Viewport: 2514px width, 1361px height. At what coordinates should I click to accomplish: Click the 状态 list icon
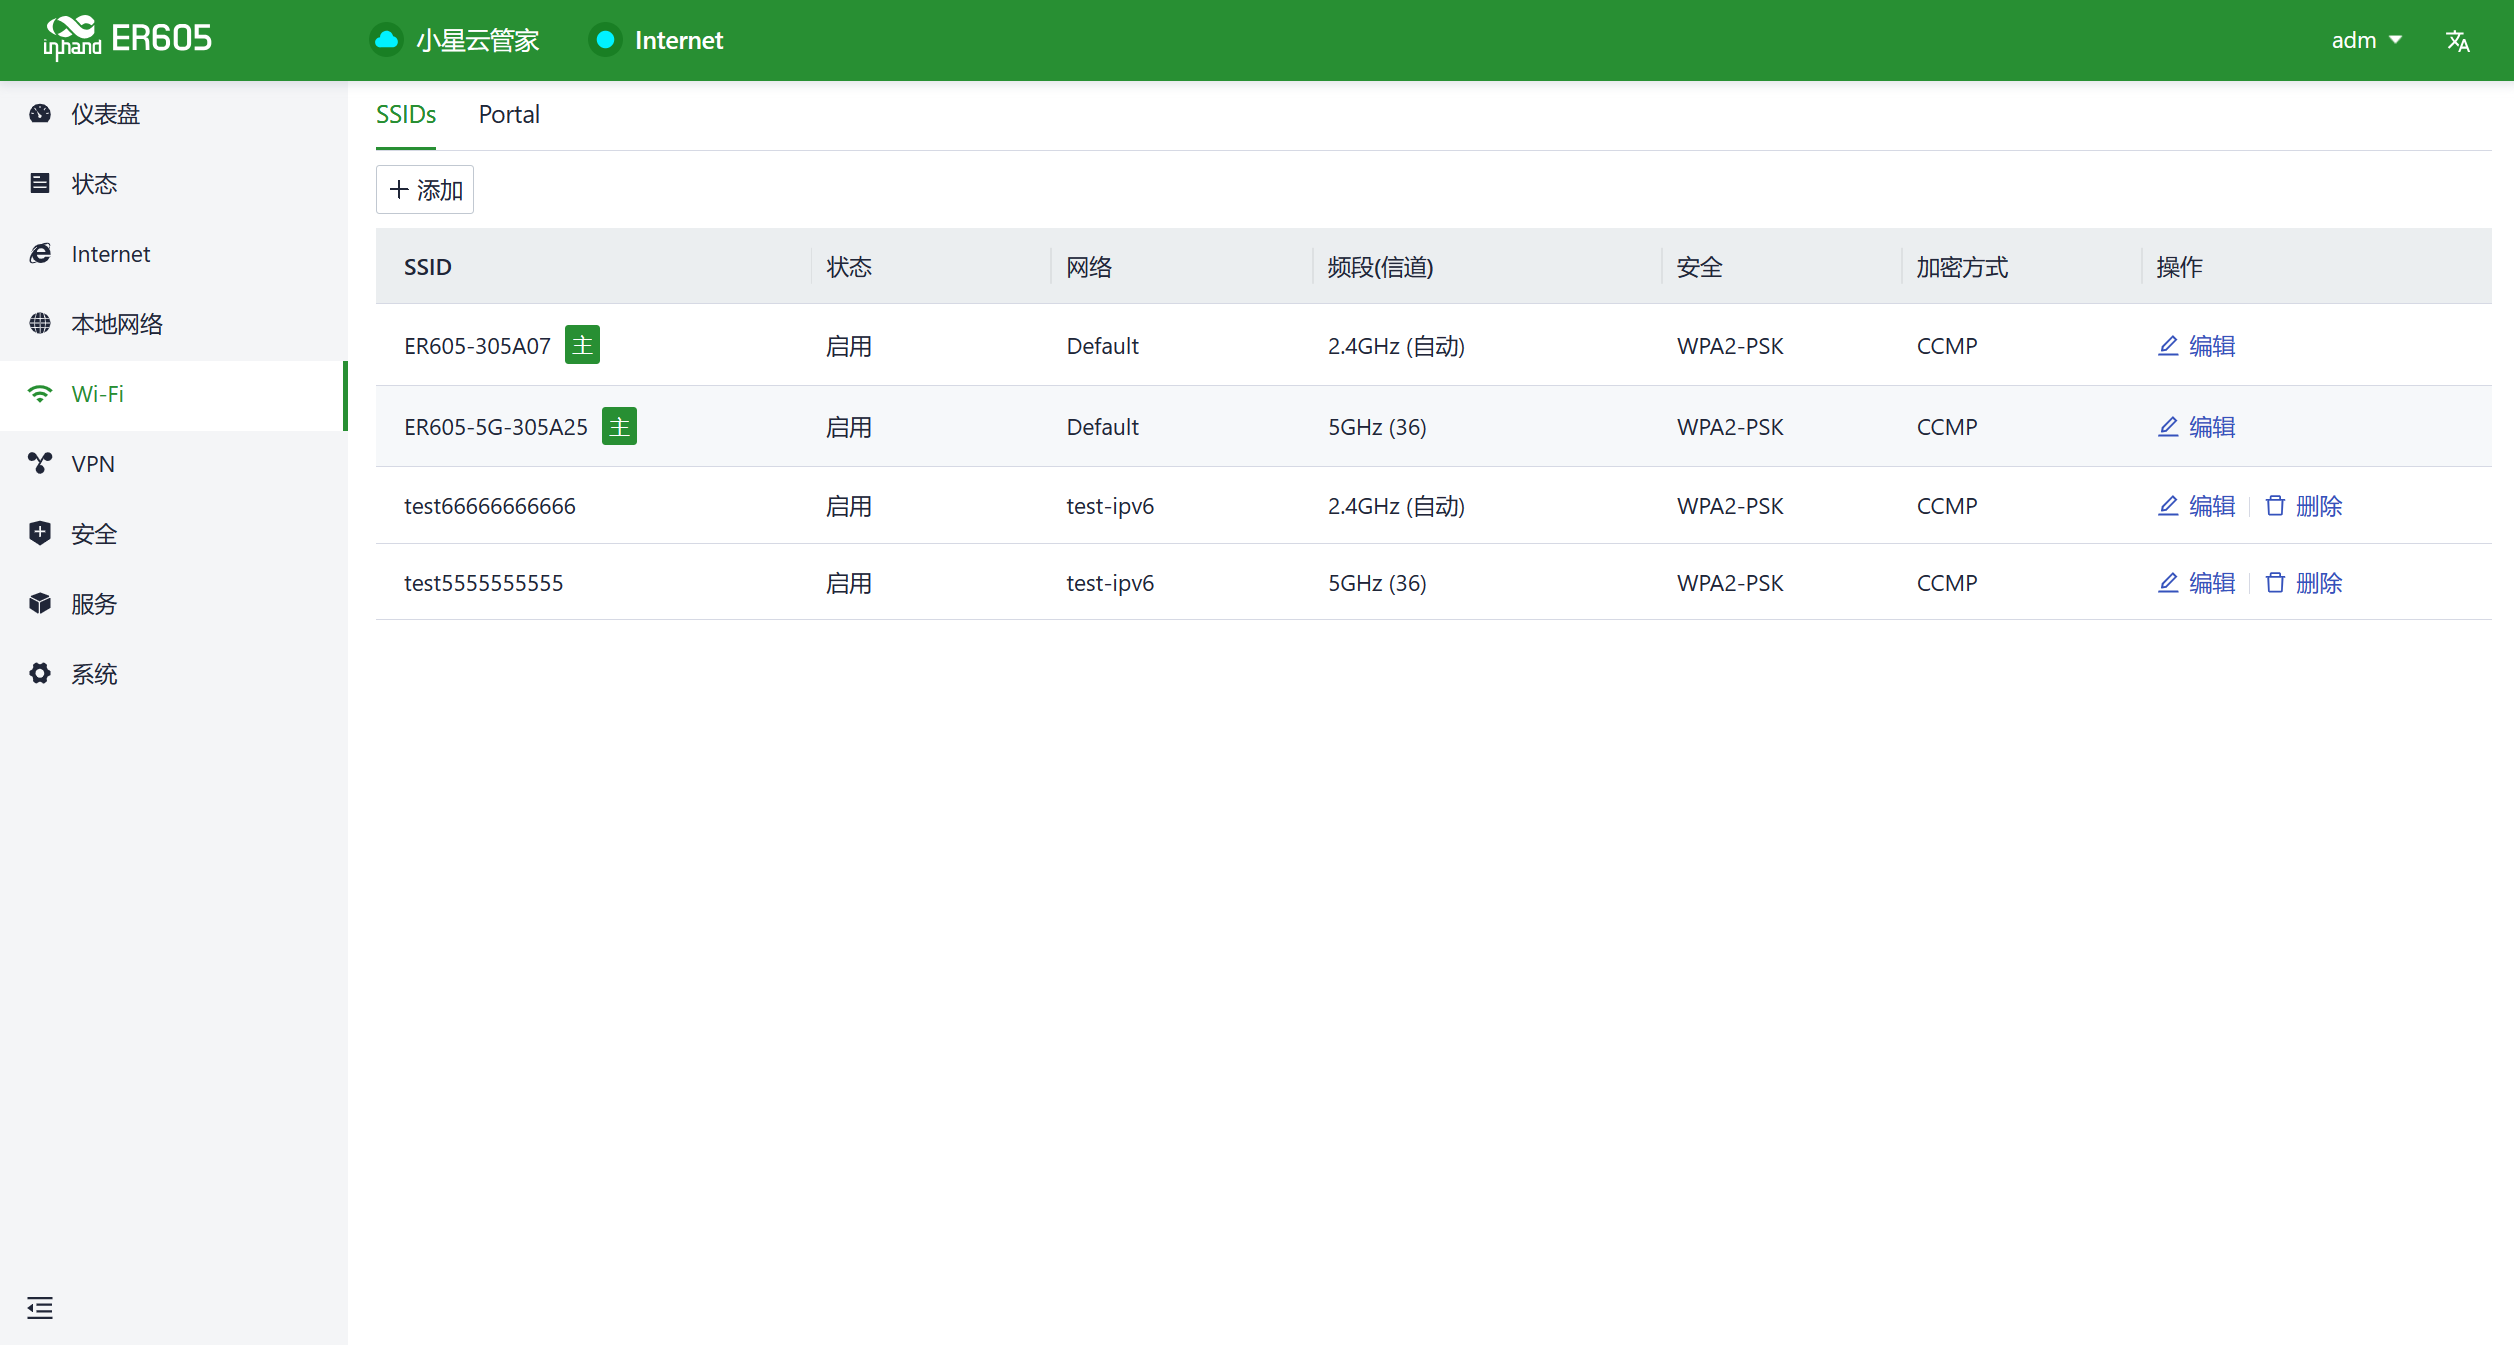click(40, 183)
